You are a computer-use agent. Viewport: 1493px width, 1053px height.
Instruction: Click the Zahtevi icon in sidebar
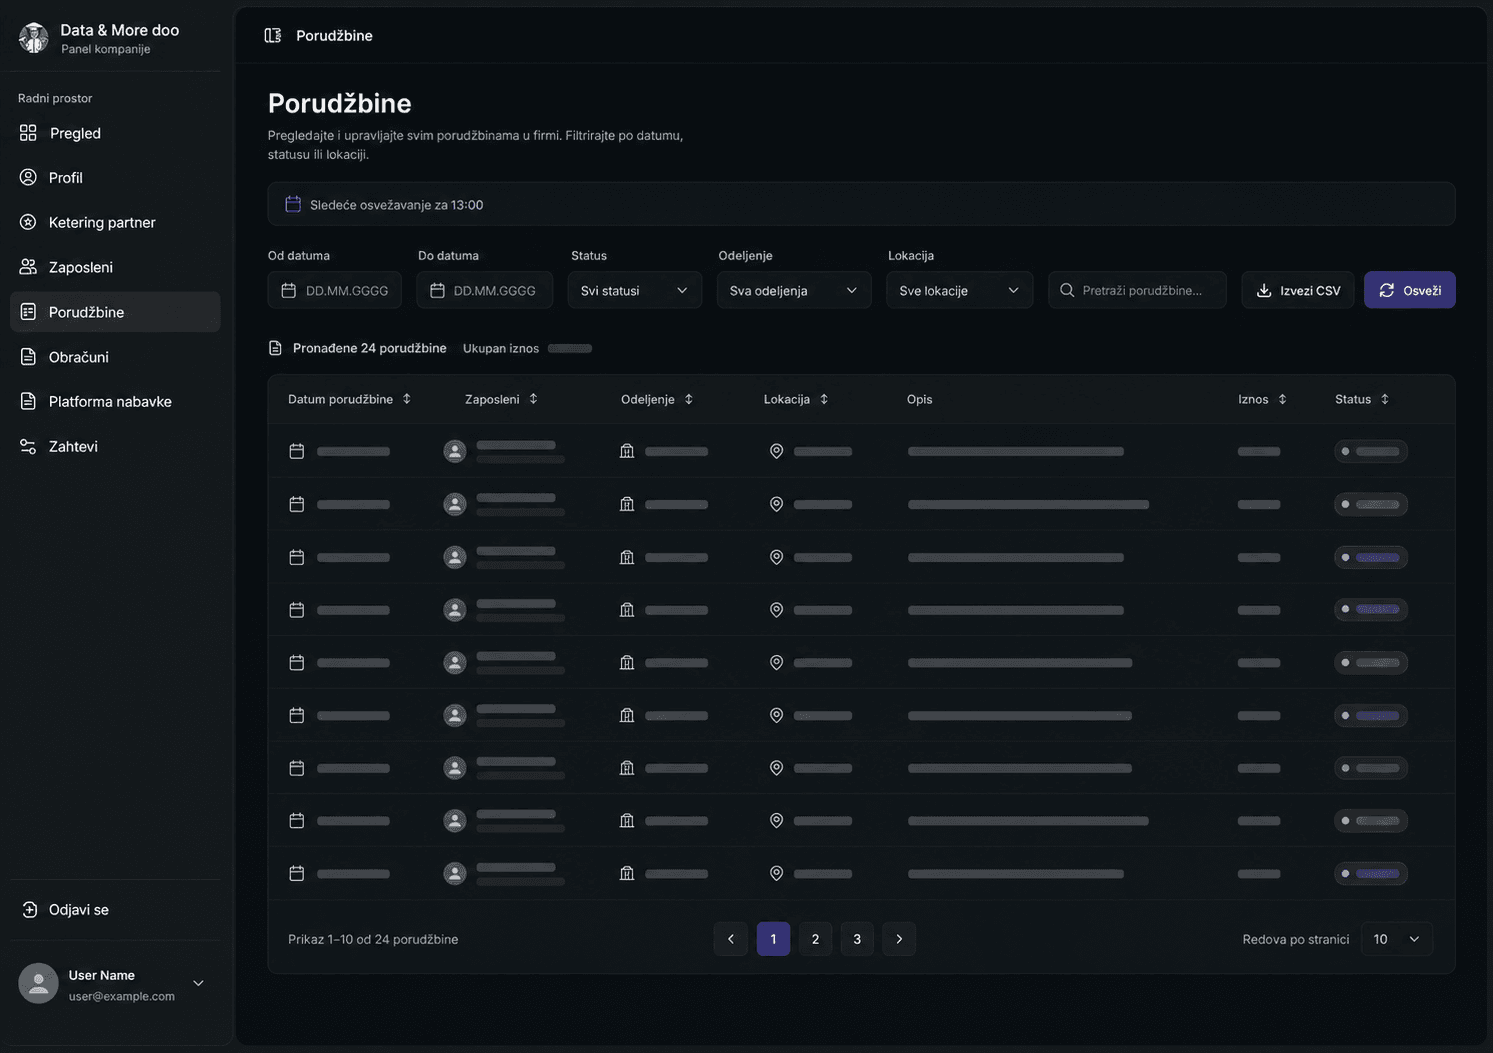tap(28, 446)
